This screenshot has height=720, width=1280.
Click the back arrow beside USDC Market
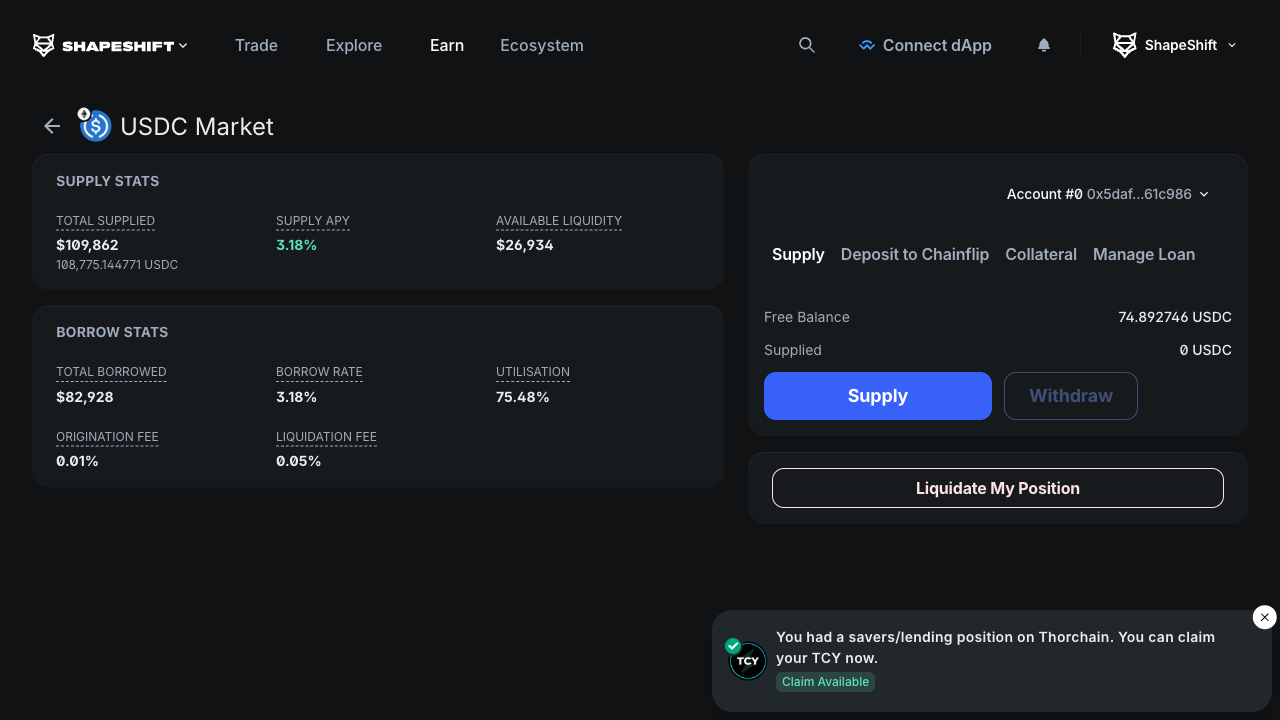tap(52, 126)
